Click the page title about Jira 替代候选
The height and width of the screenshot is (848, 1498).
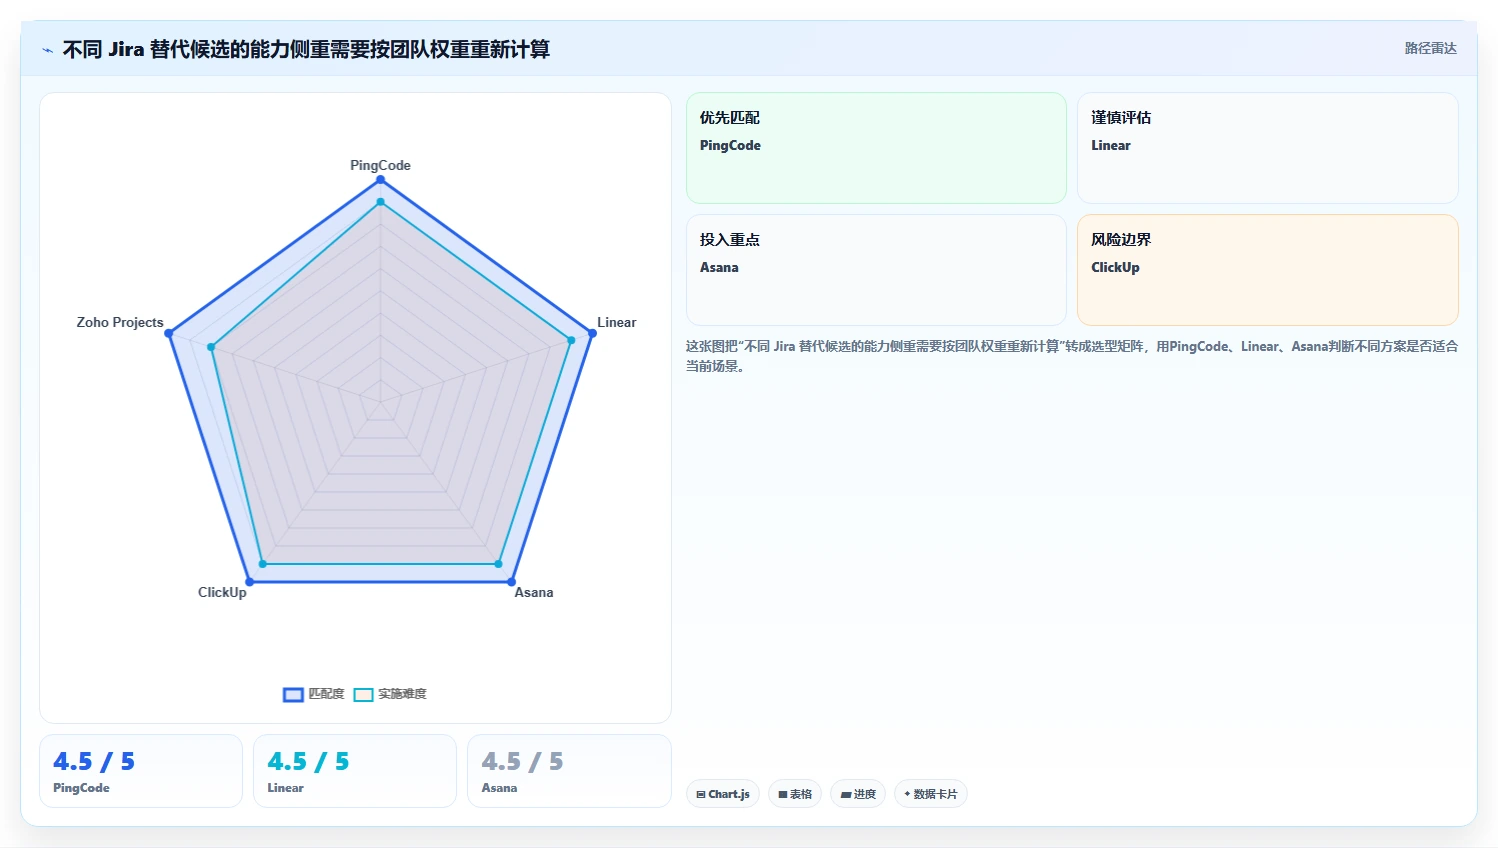306,49
